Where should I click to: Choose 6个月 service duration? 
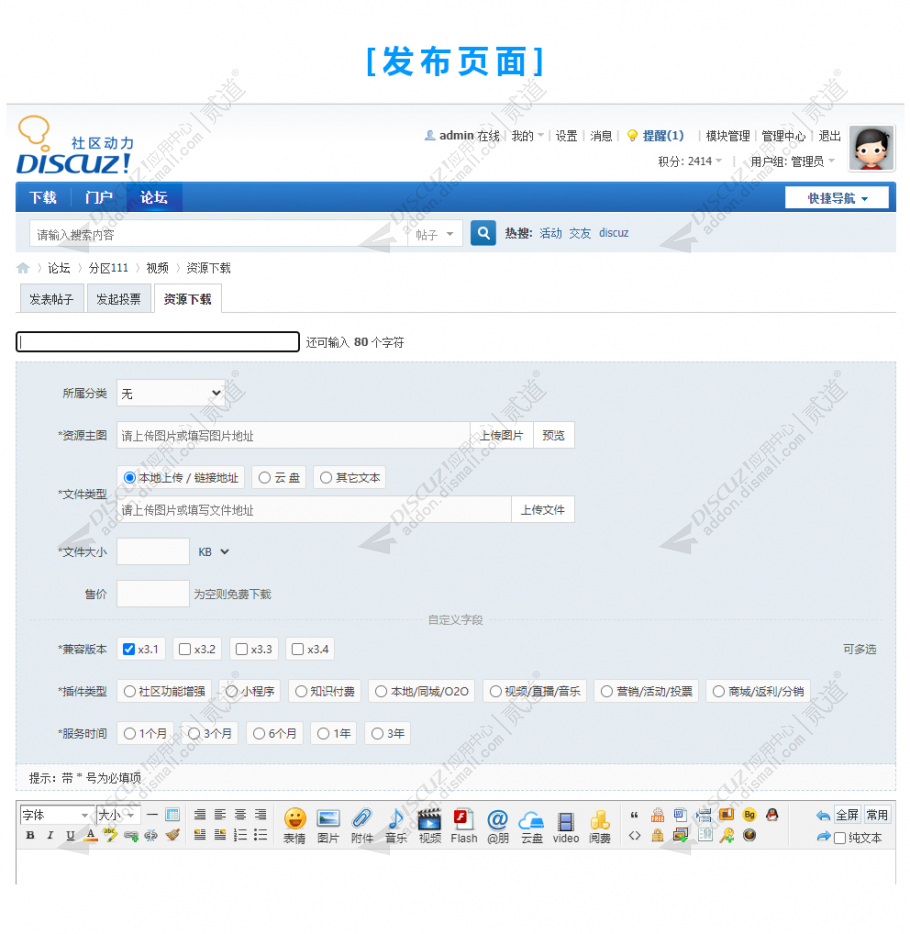[275, 734]
